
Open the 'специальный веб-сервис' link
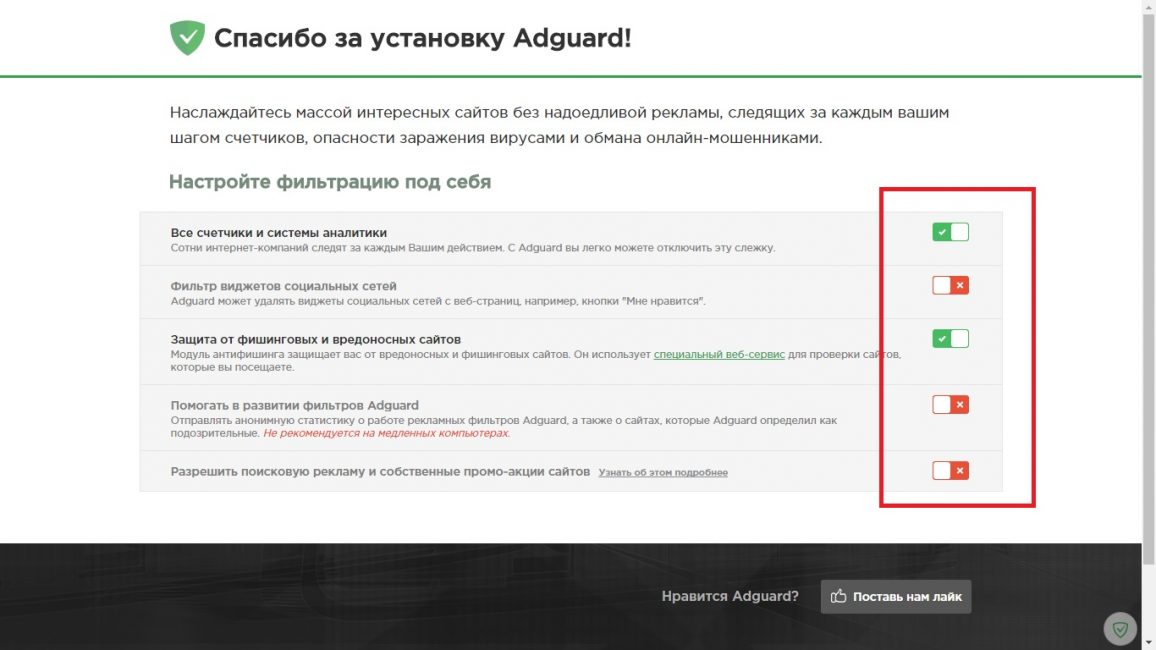point(719,354)
